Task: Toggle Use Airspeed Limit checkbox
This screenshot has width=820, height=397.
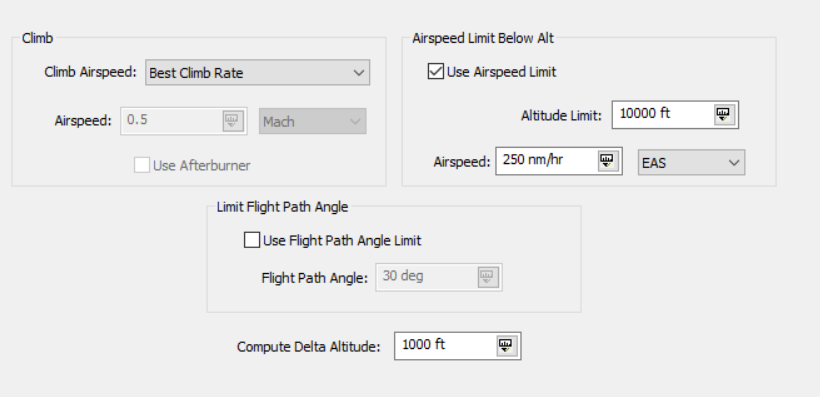Action: coord(436,71)
